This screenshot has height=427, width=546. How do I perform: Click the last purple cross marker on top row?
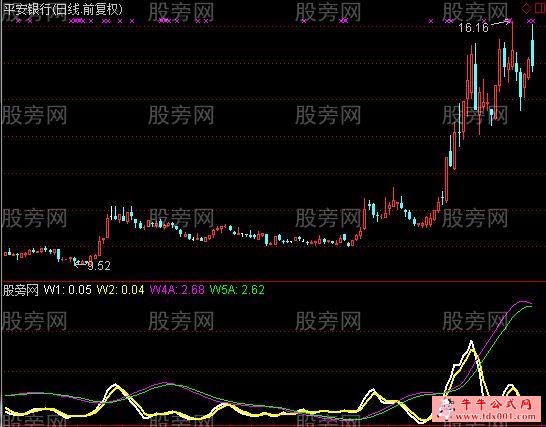click(x=531, y=21)
